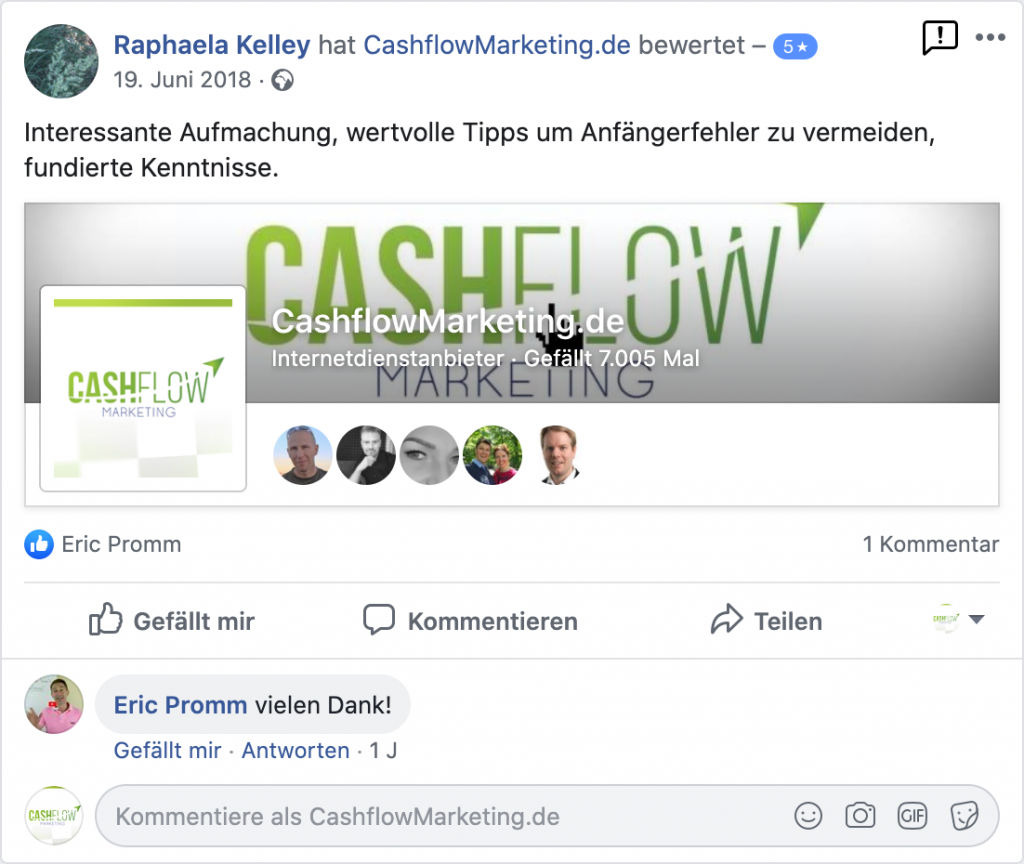Open the CashflowMarketing page logo thumbnail
The height and width of the screenshot is (864, 1024).
[x=143, y=389]
